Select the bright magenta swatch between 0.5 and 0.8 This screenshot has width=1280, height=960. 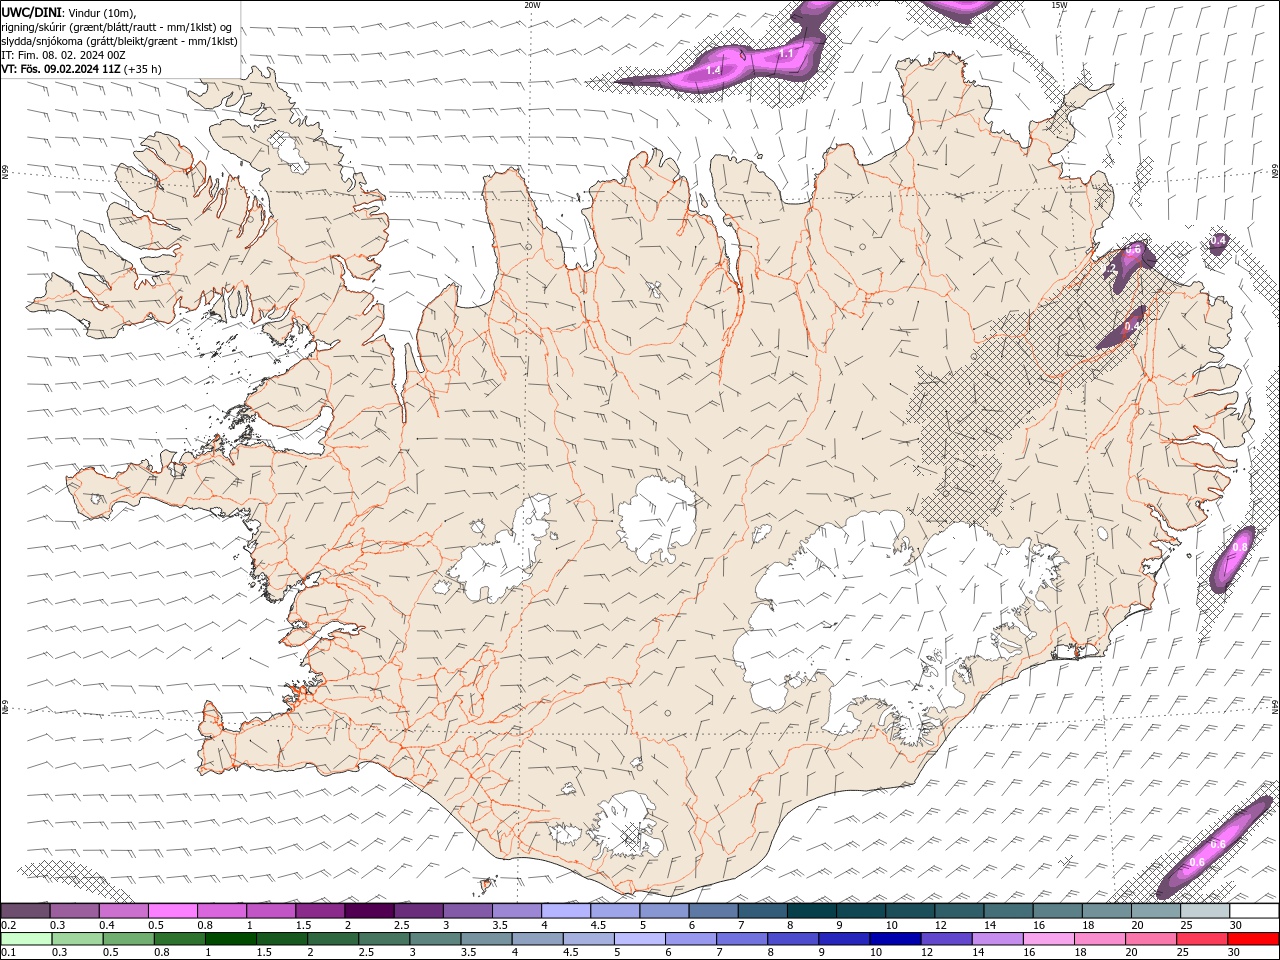coord(172,911)
